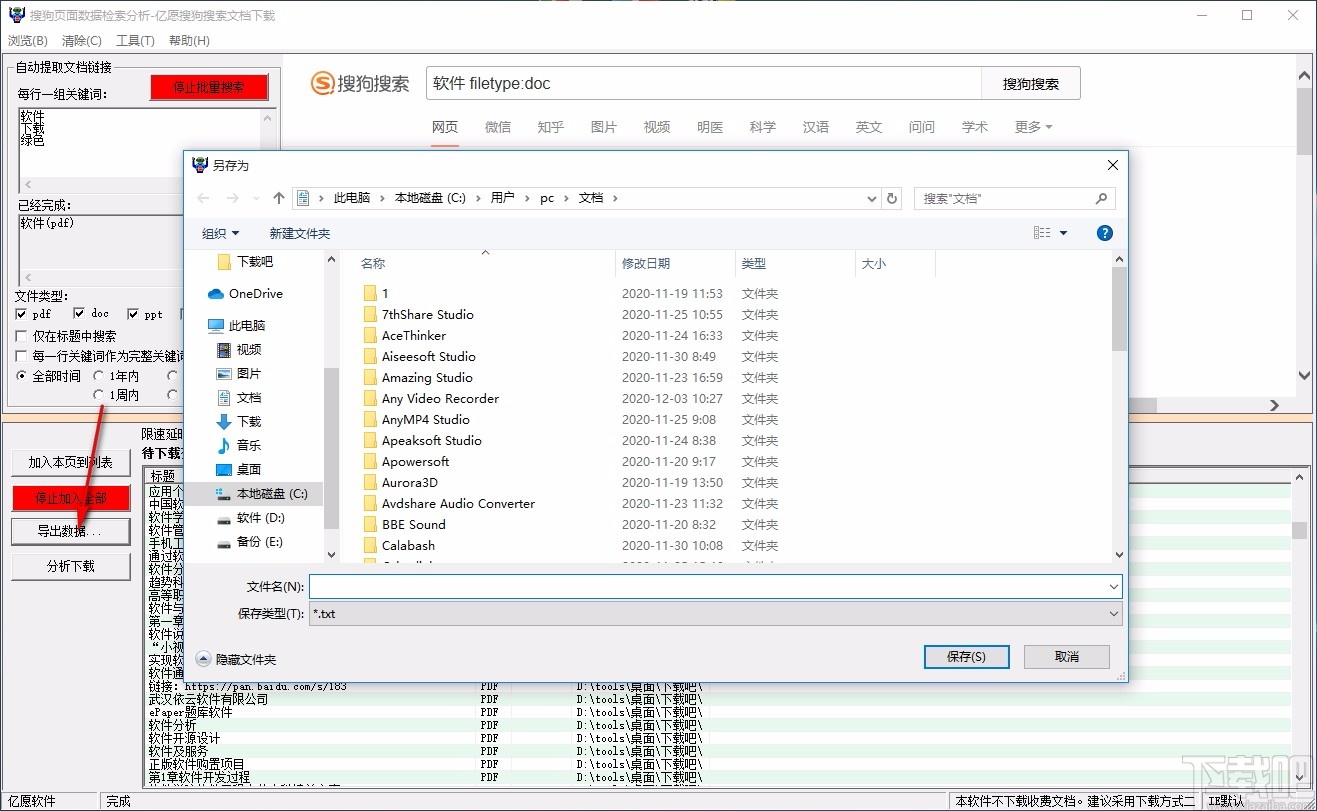Screen dimensions: 1317x811
Task: Click the 导出数据 export button
Action: [x=70, y=531]
